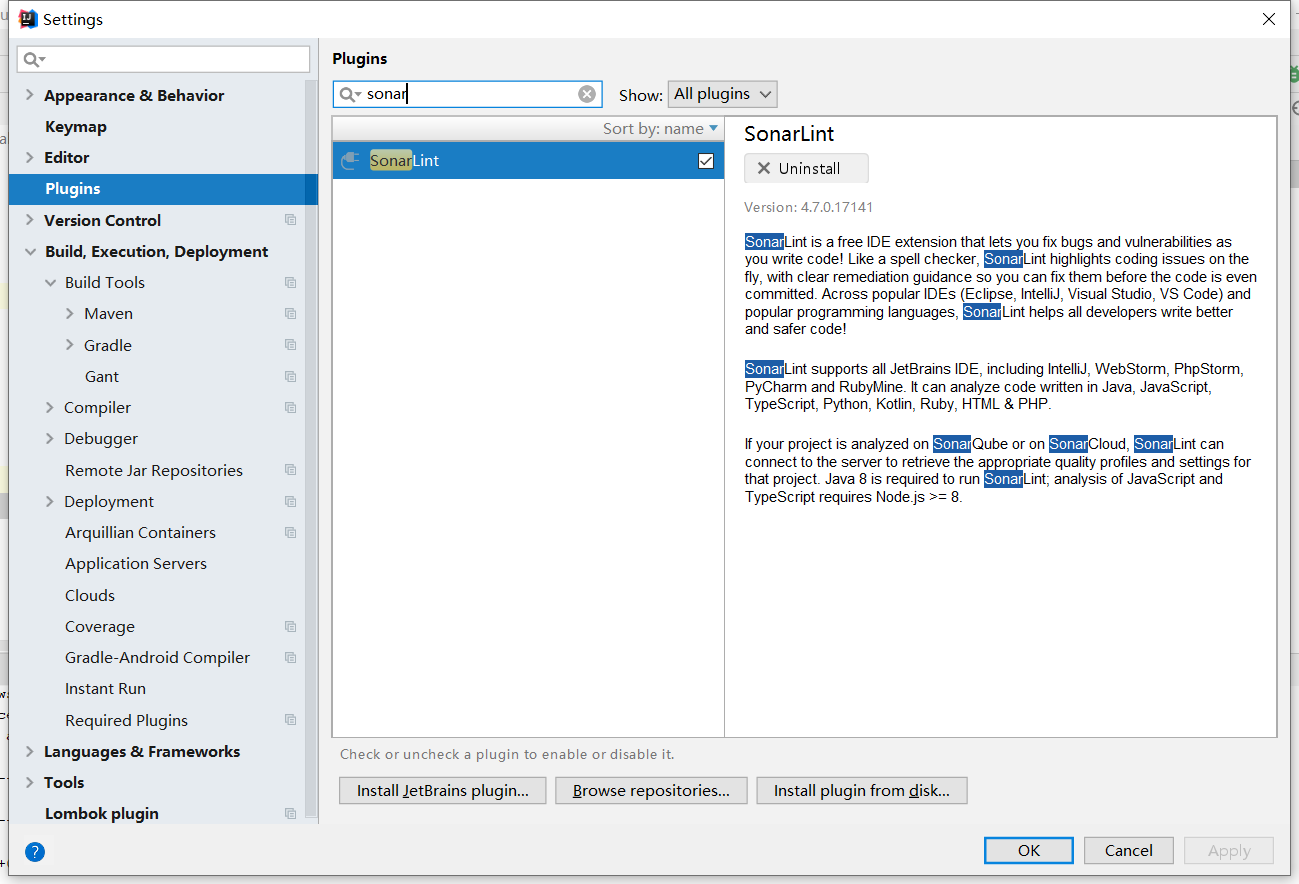
Task: Select Plugins in the settings tree
Action: click(x=163, y=189)
